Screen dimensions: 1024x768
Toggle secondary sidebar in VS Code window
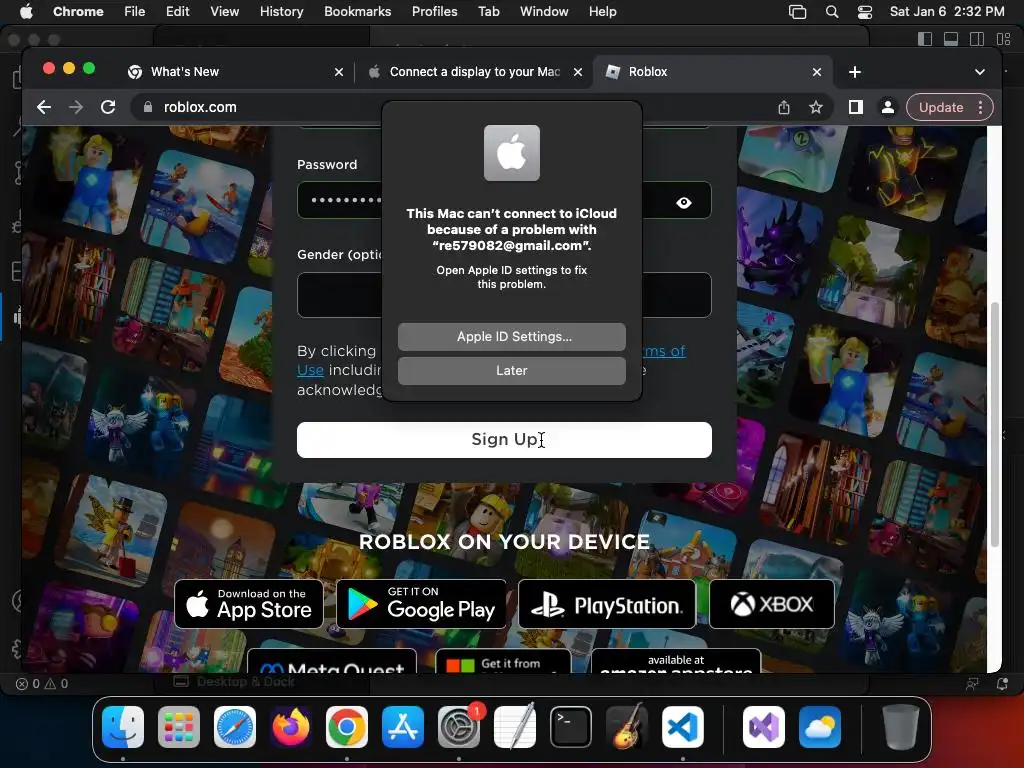[x=977, y=39]
